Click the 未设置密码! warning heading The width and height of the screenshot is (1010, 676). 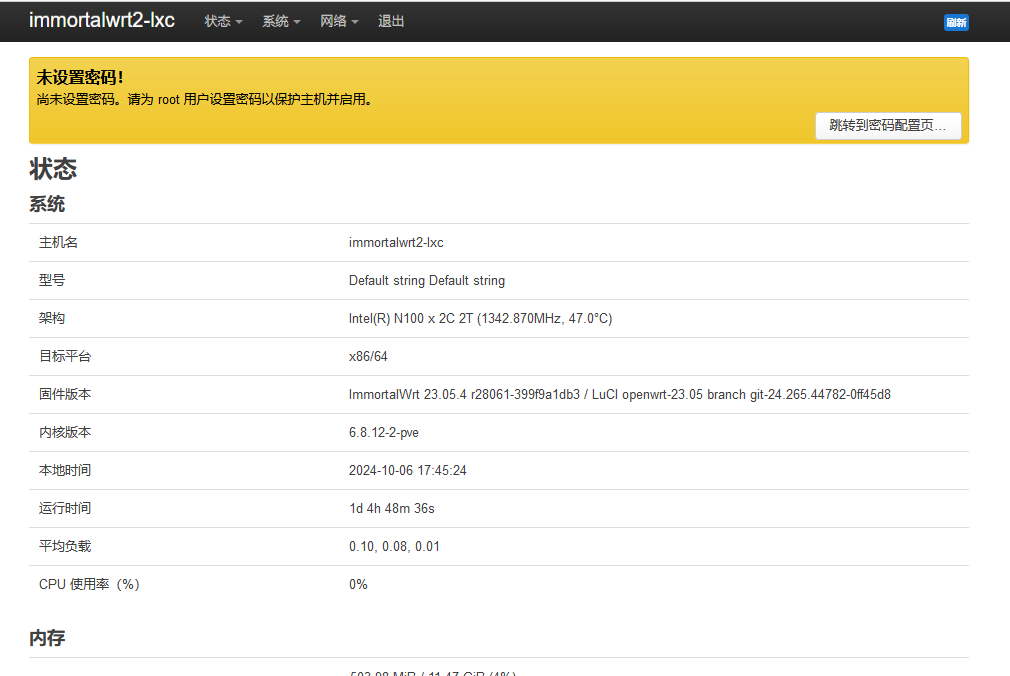tap(80, 77)
